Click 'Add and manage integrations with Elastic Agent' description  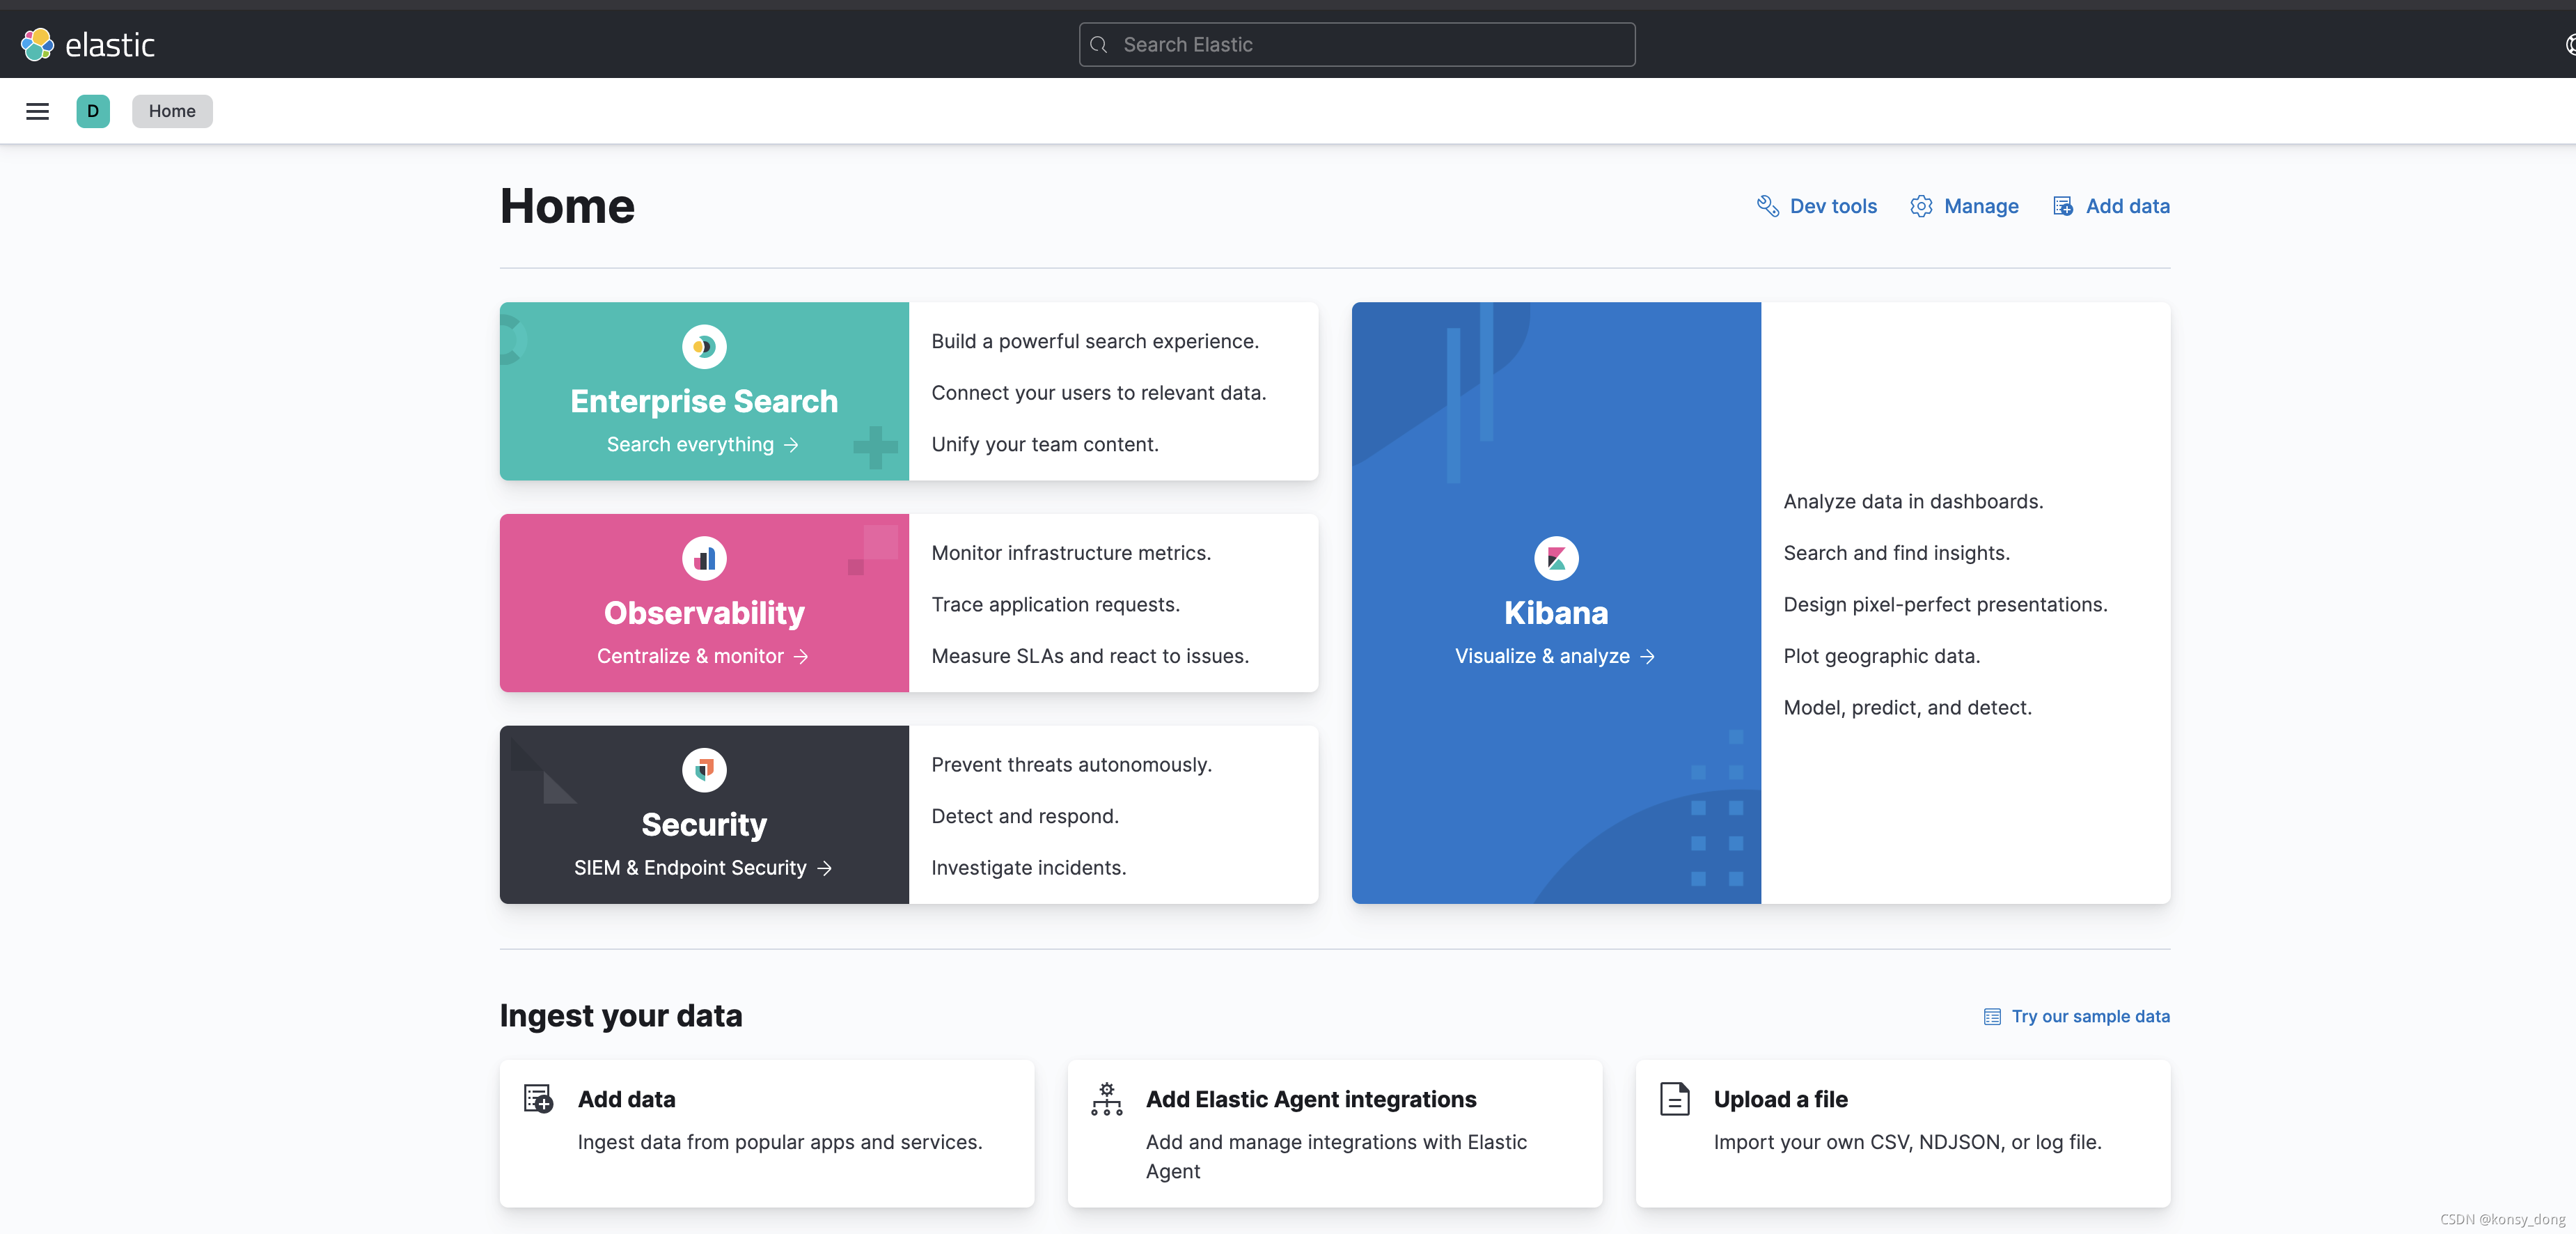pyautogui.click(x=1336, y=1157)
